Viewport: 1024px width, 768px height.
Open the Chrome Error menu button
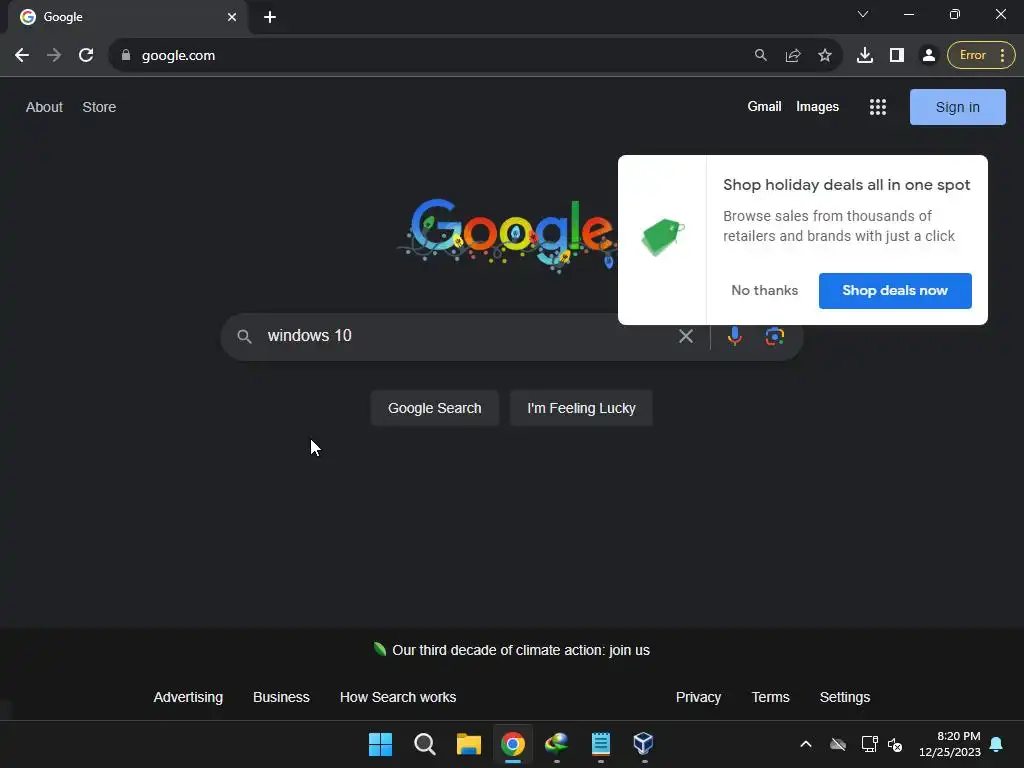[x=981, y=56]
